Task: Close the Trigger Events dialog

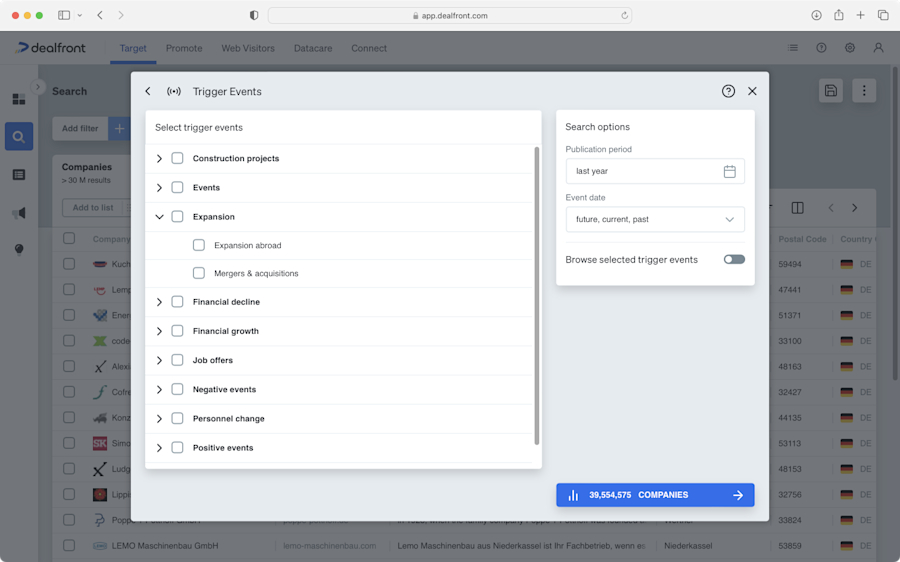Action: (x=752, y=91)
